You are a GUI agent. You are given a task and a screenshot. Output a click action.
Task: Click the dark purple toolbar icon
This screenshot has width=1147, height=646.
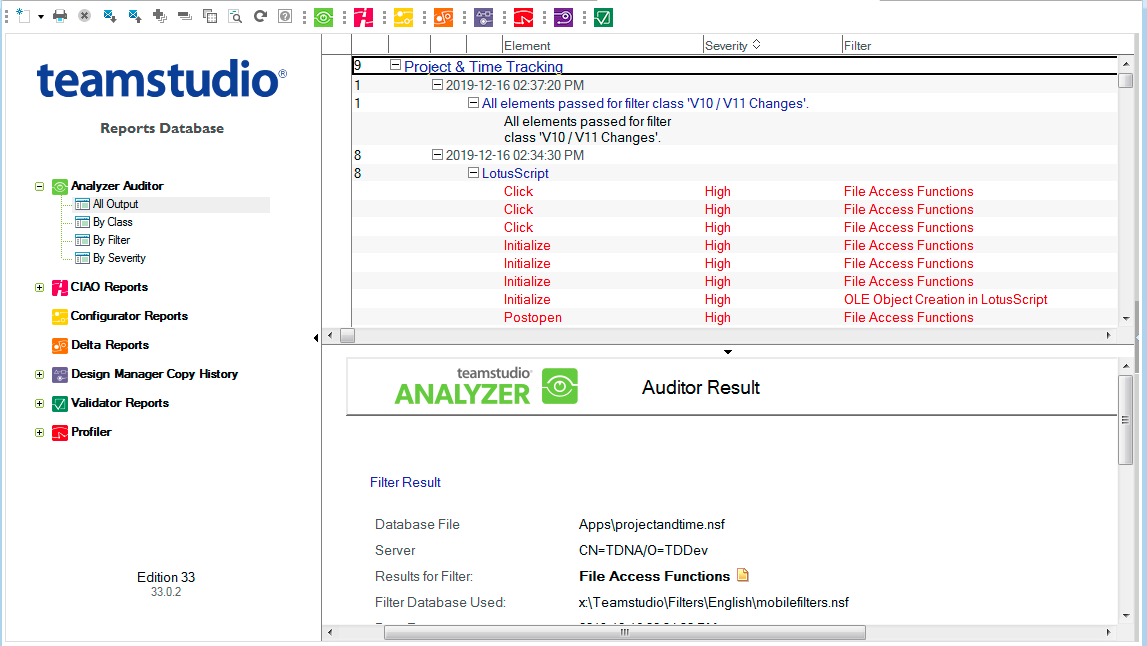[x=563, y=17]
